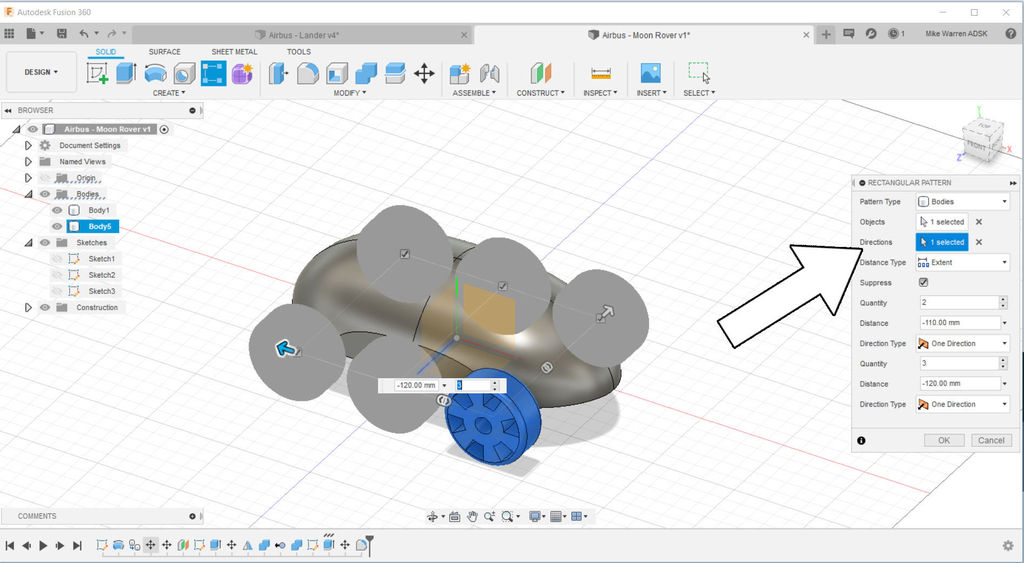Click the Offset Plane construct icon
The image size is (1024, 563).
541,73
